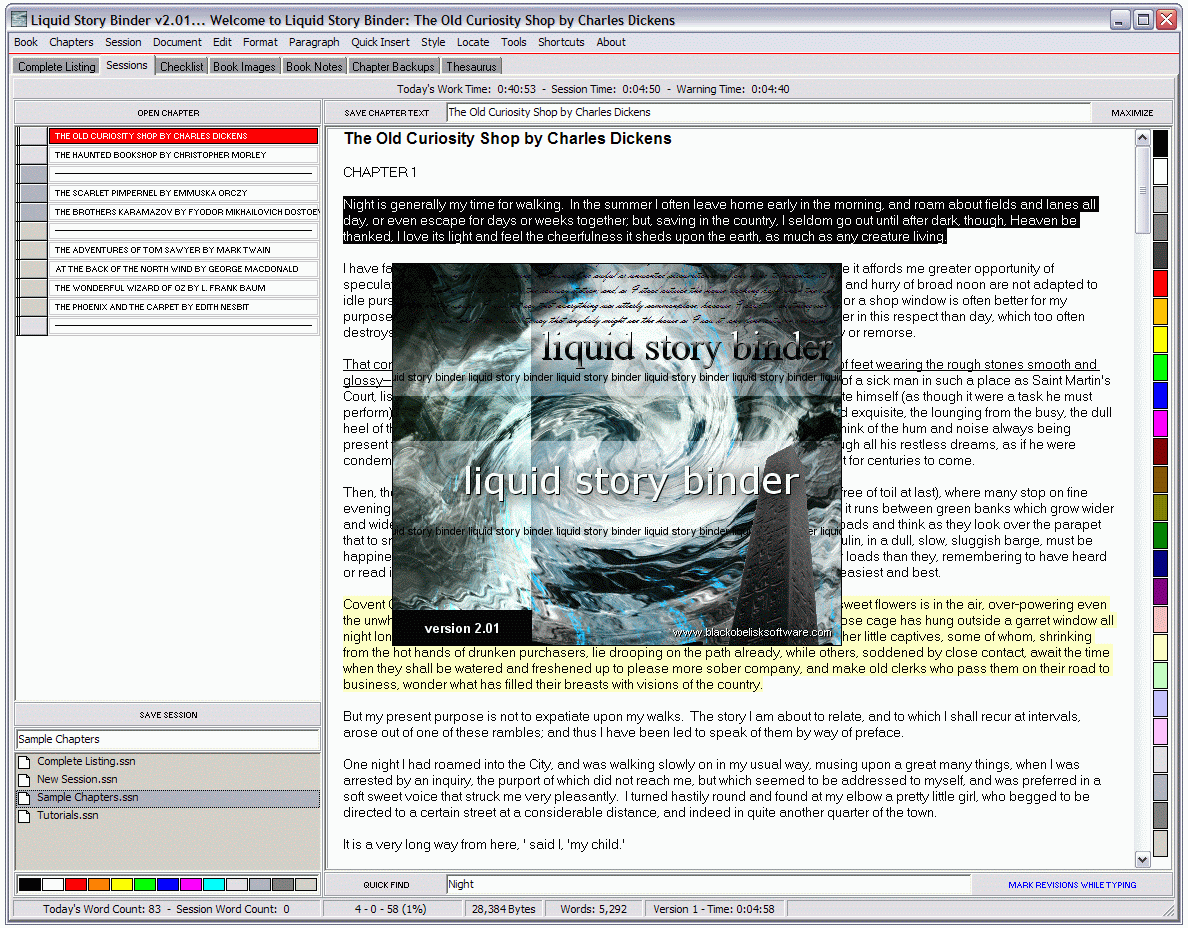1188x928 pixels.
Task: Switch to the Thesaurus tab
Action: (x=471, y=67)
